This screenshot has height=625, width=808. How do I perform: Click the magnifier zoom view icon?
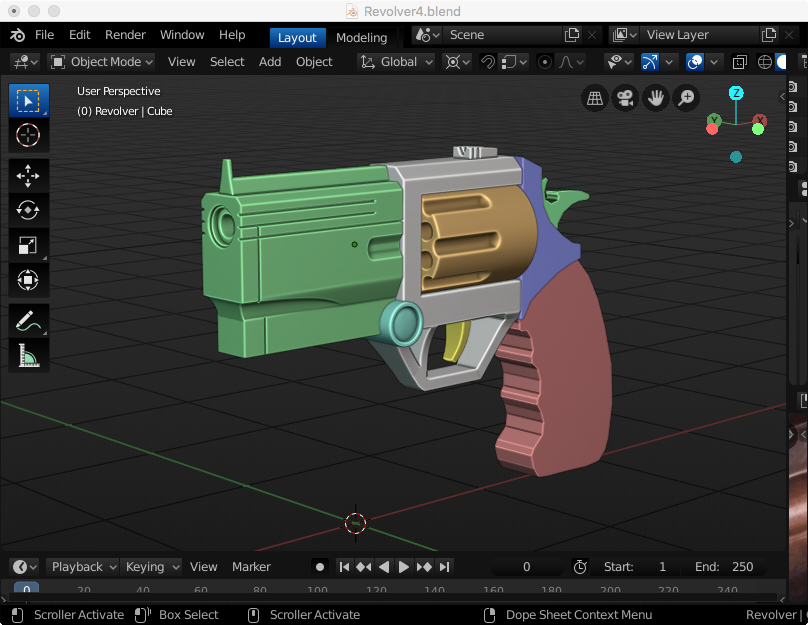[686, 98]
